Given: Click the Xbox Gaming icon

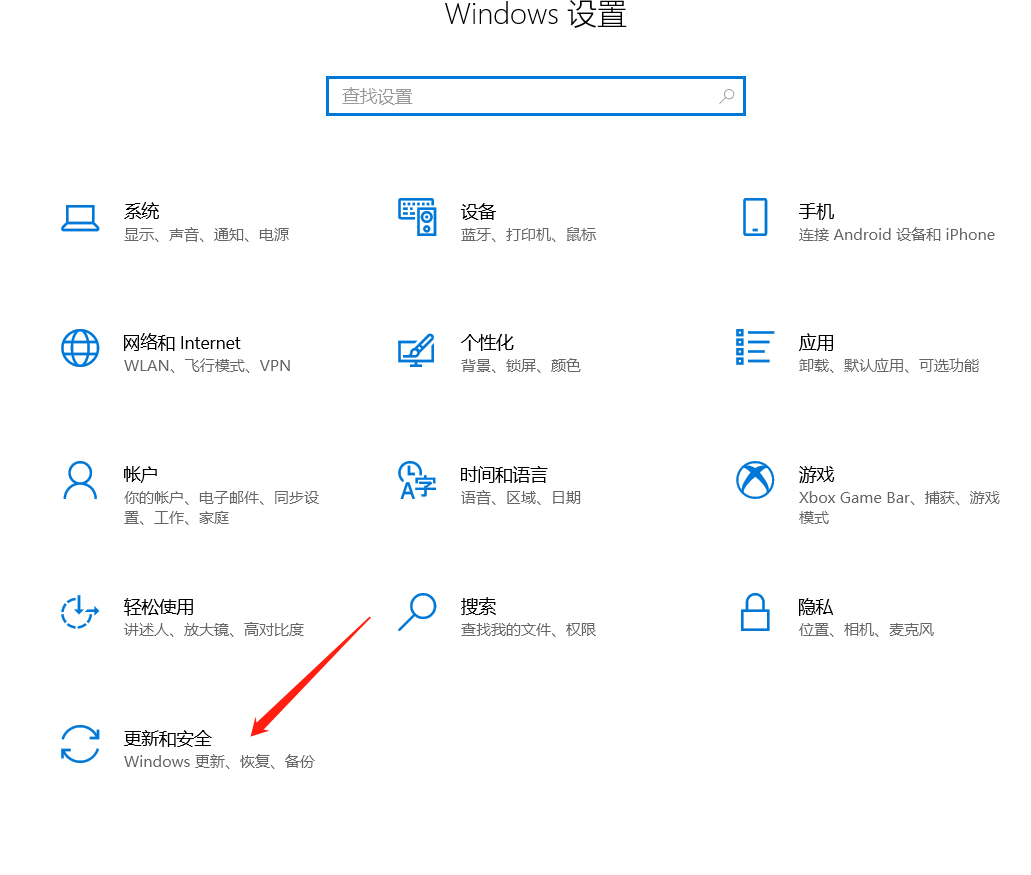Looking at the screenshot, I should click(755, 480).
